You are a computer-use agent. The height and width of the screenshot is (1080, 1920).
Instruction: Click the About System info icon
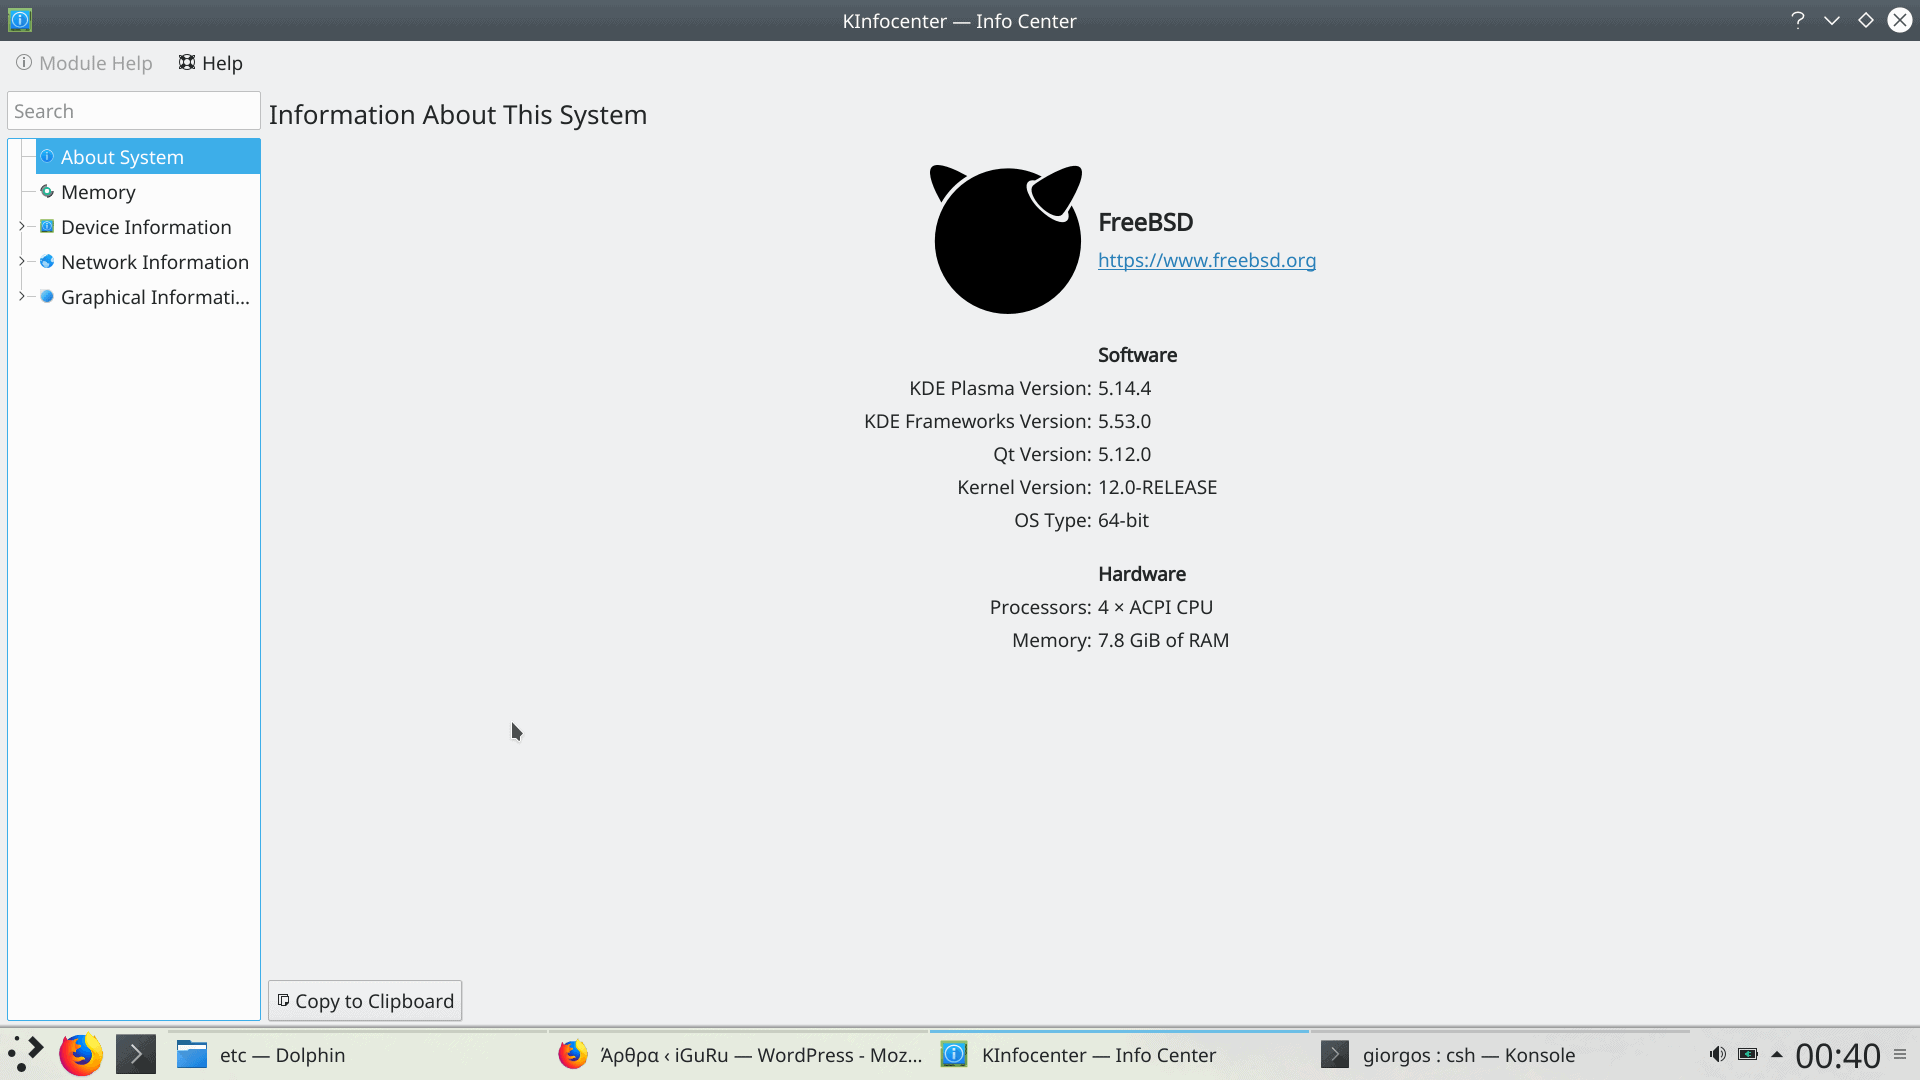[x=47, y=156]
